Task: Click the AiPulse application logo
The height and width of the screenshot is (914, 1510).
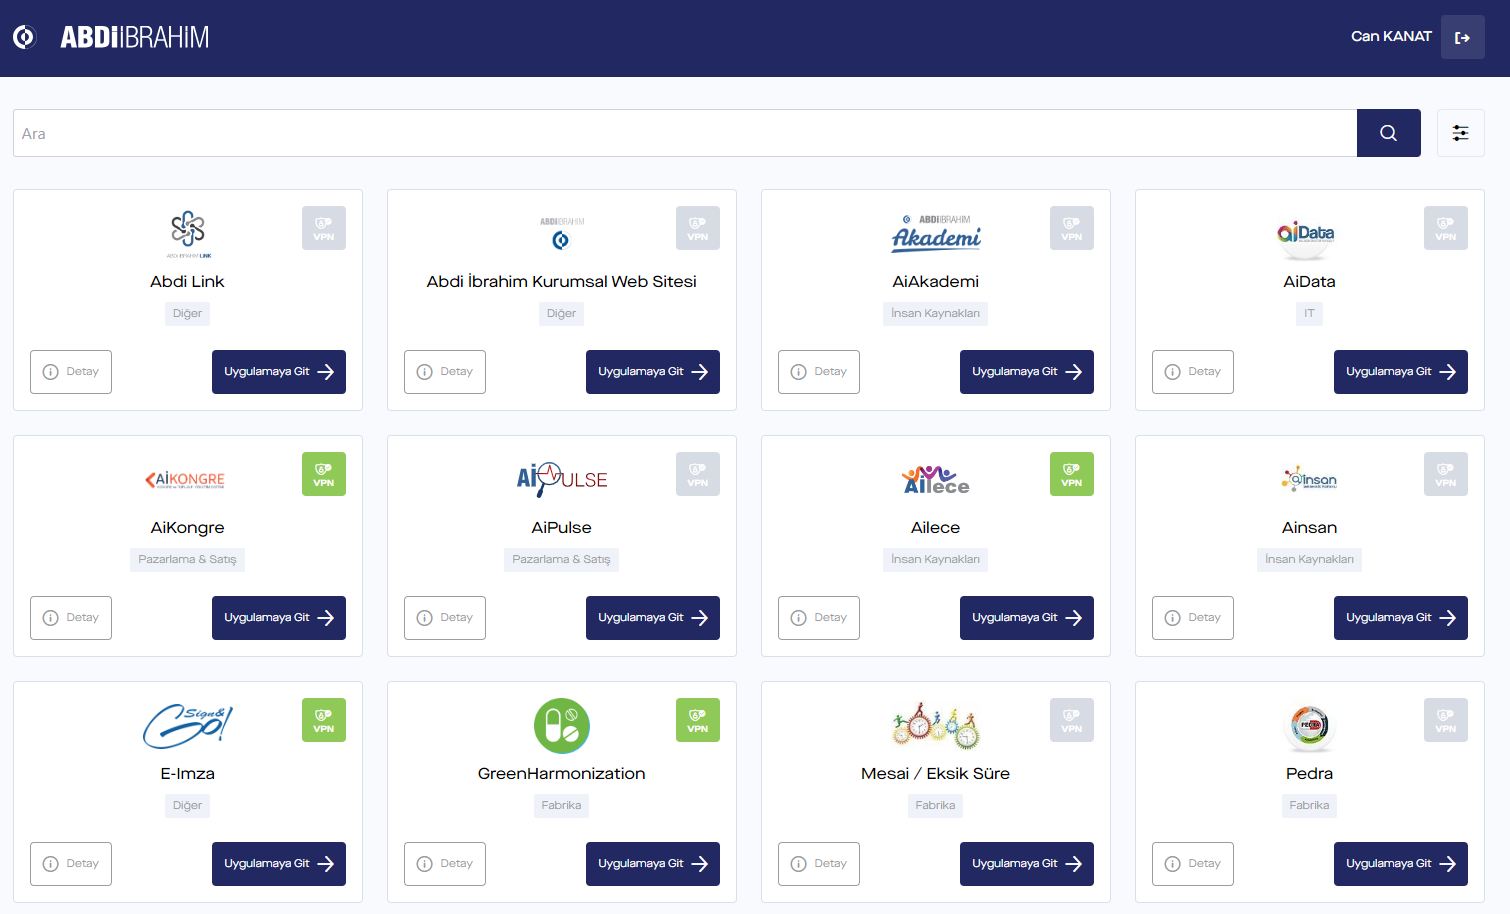Action: tap(561, 480)
